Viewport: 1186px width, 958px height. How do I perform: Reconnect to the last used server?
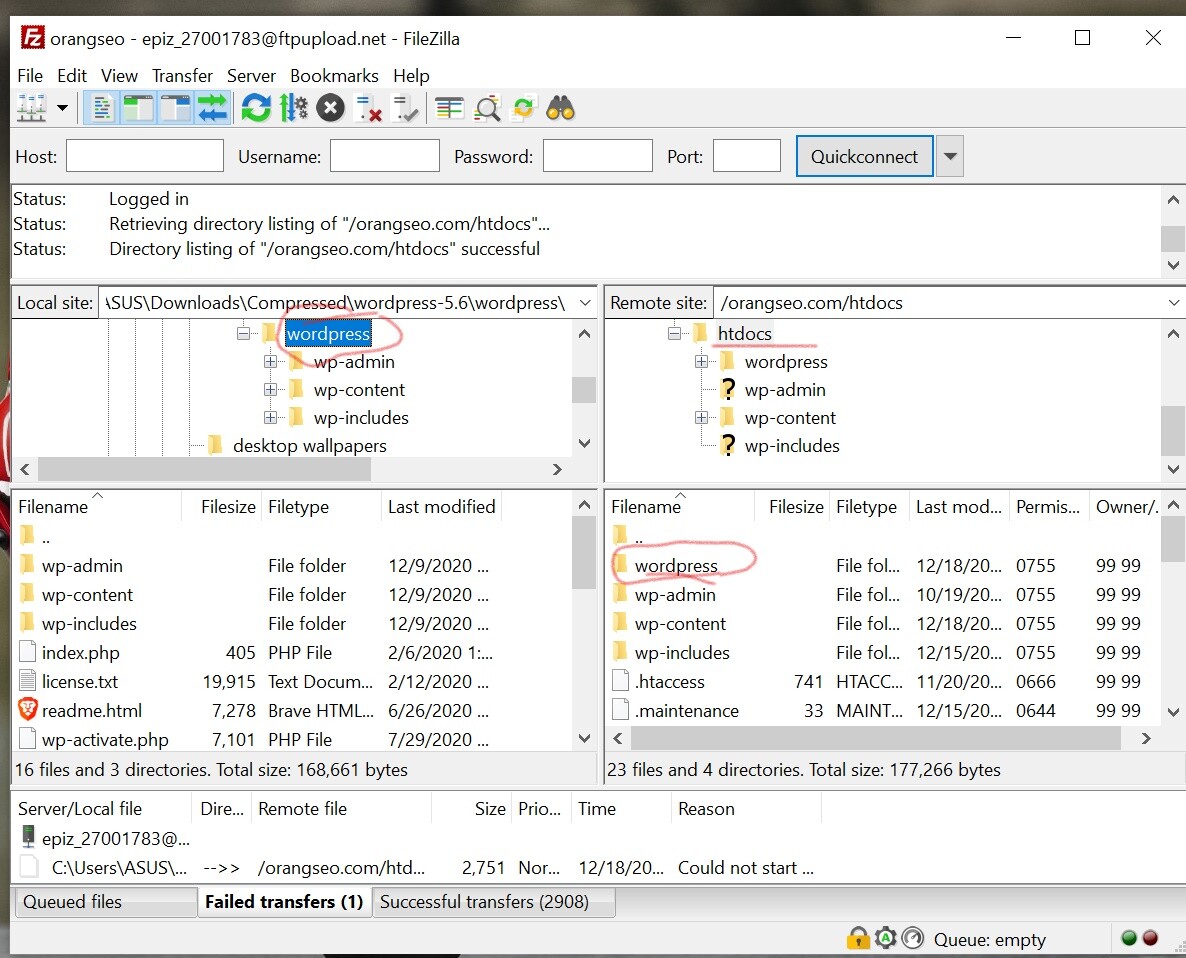(405, 108)
